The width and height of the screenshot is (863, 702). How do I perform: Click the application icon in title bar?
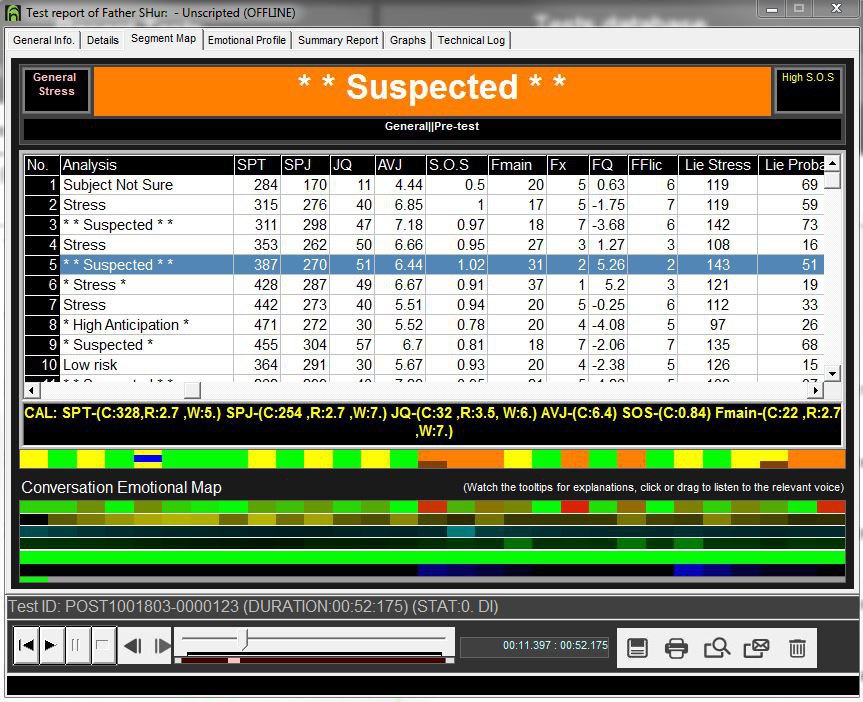pyautogui.click(x=13, y=12)
